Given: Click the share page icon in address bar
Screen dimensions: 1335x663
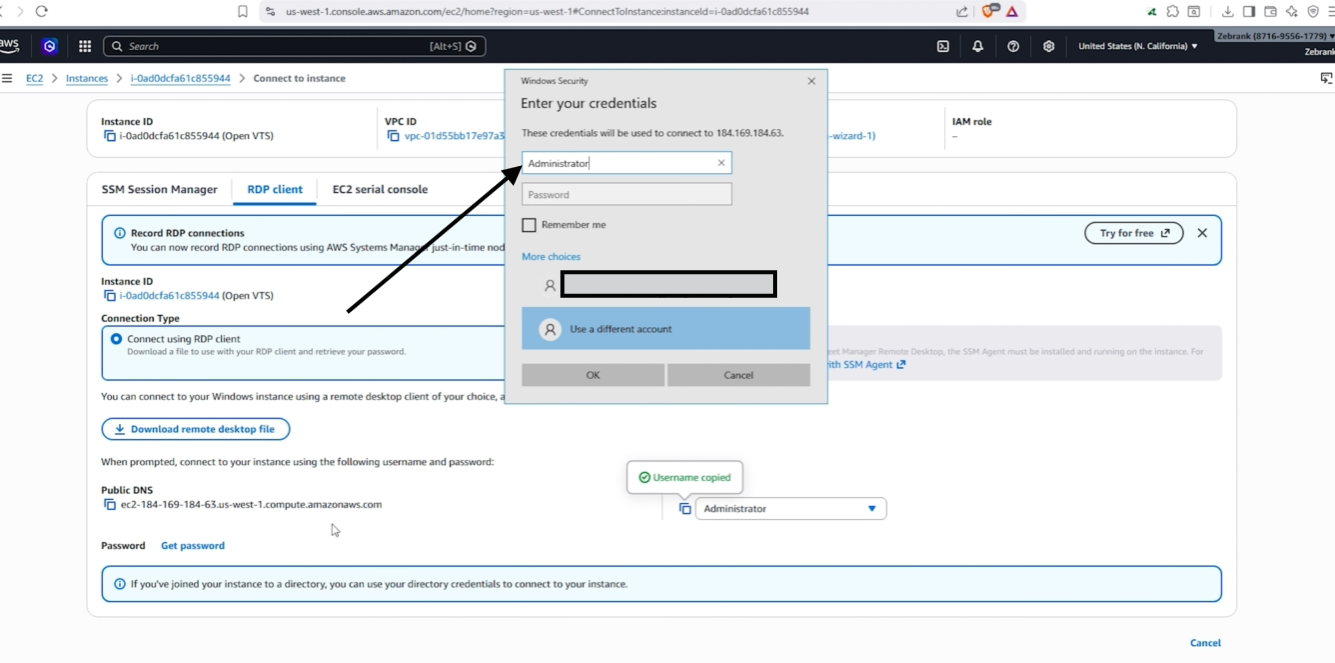Looking at the screenshot, I should tap(962, 11).
